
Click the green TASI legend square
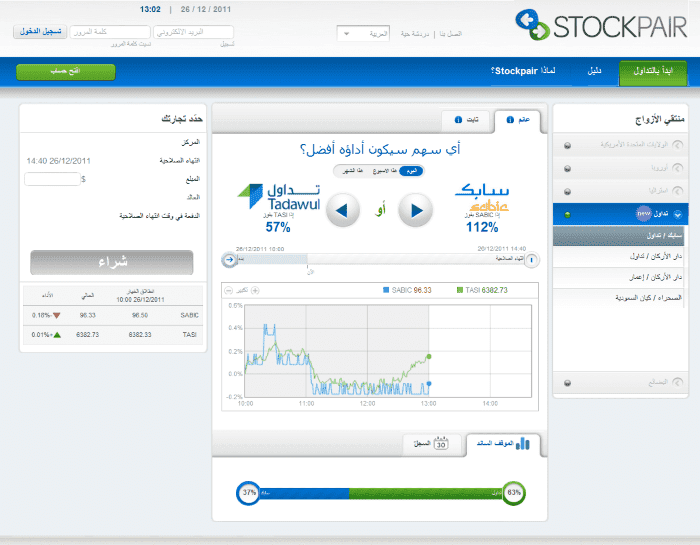click(460, 290)
